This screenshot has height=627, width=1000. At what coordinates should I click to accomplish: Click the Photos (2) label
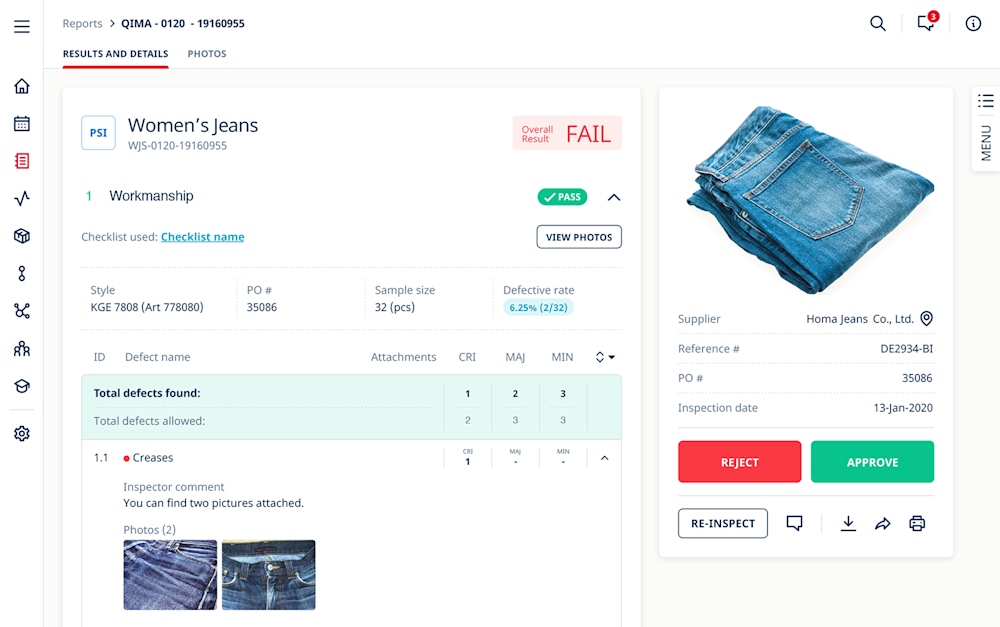click(149, 529)
